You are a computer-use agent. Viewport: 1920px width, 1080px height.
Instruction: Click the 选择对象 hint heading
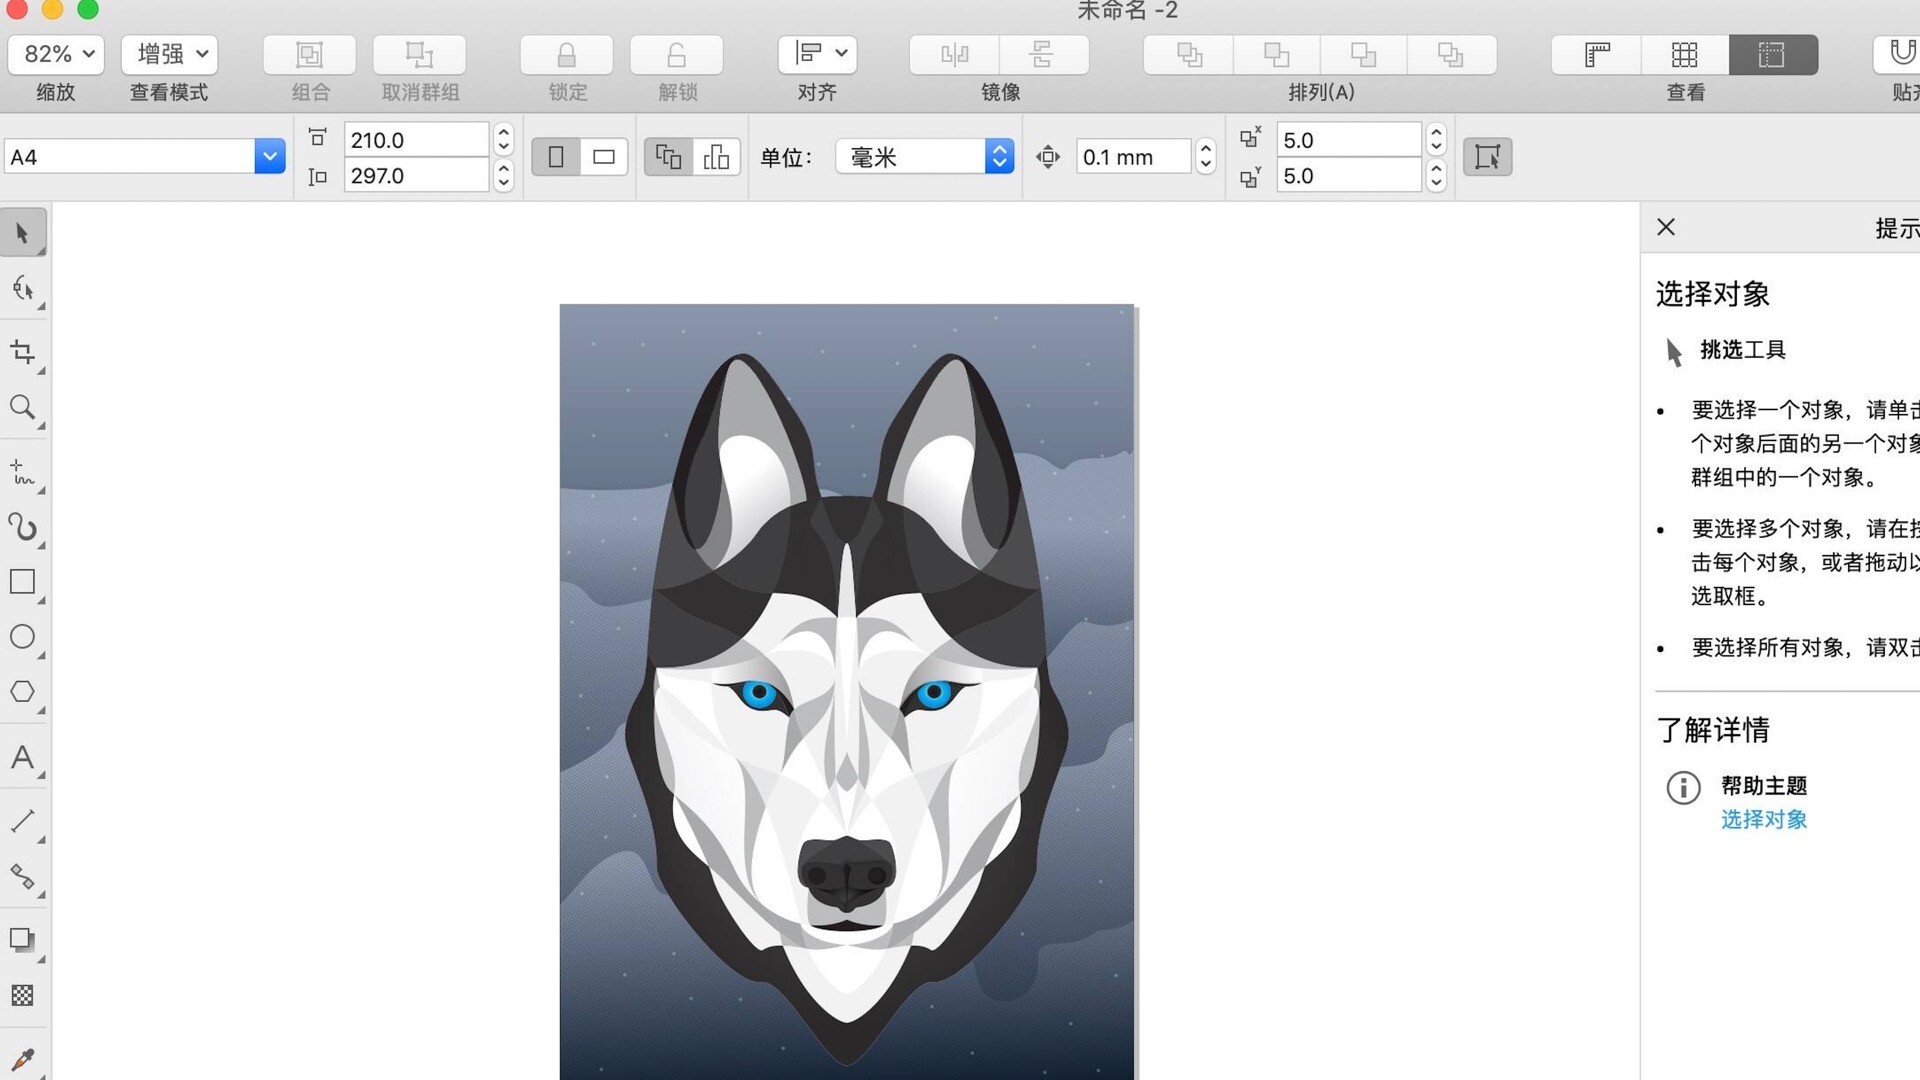1713,294
